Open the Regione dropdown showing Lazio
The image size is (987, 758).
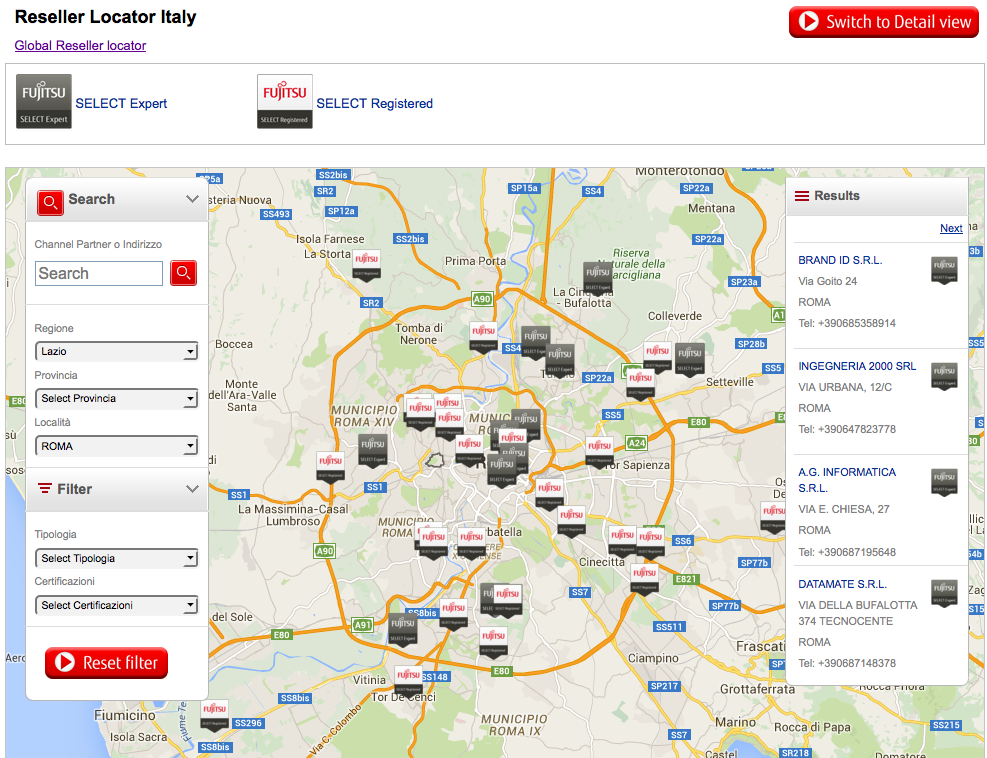[x=117, y=352]
